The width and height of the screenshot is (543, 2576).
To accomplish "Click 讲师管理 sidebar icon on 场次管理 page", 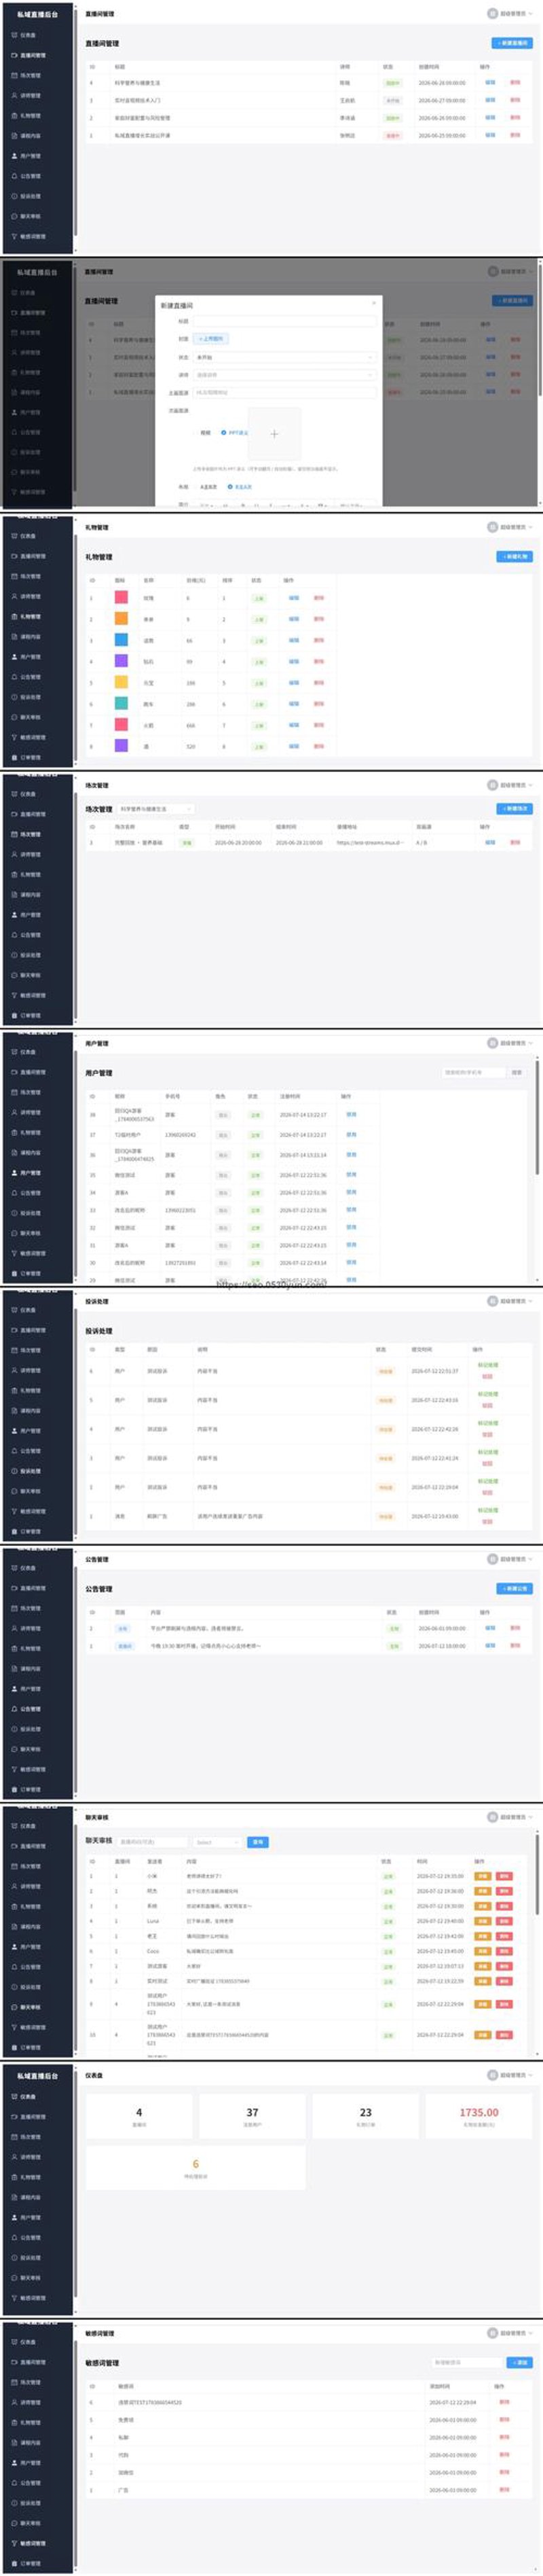I will (x=14, y=854).
